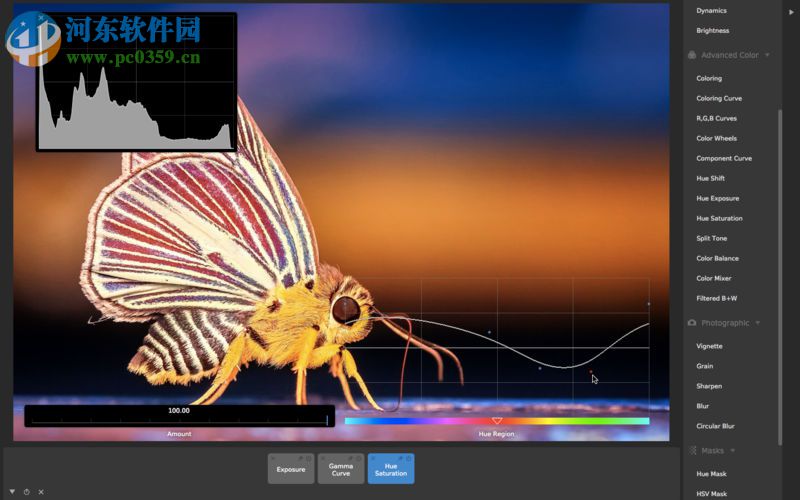This screenshot has width=800, height=500.
Task: Add the HSV Mask filter
Action: tap(711, 494)
